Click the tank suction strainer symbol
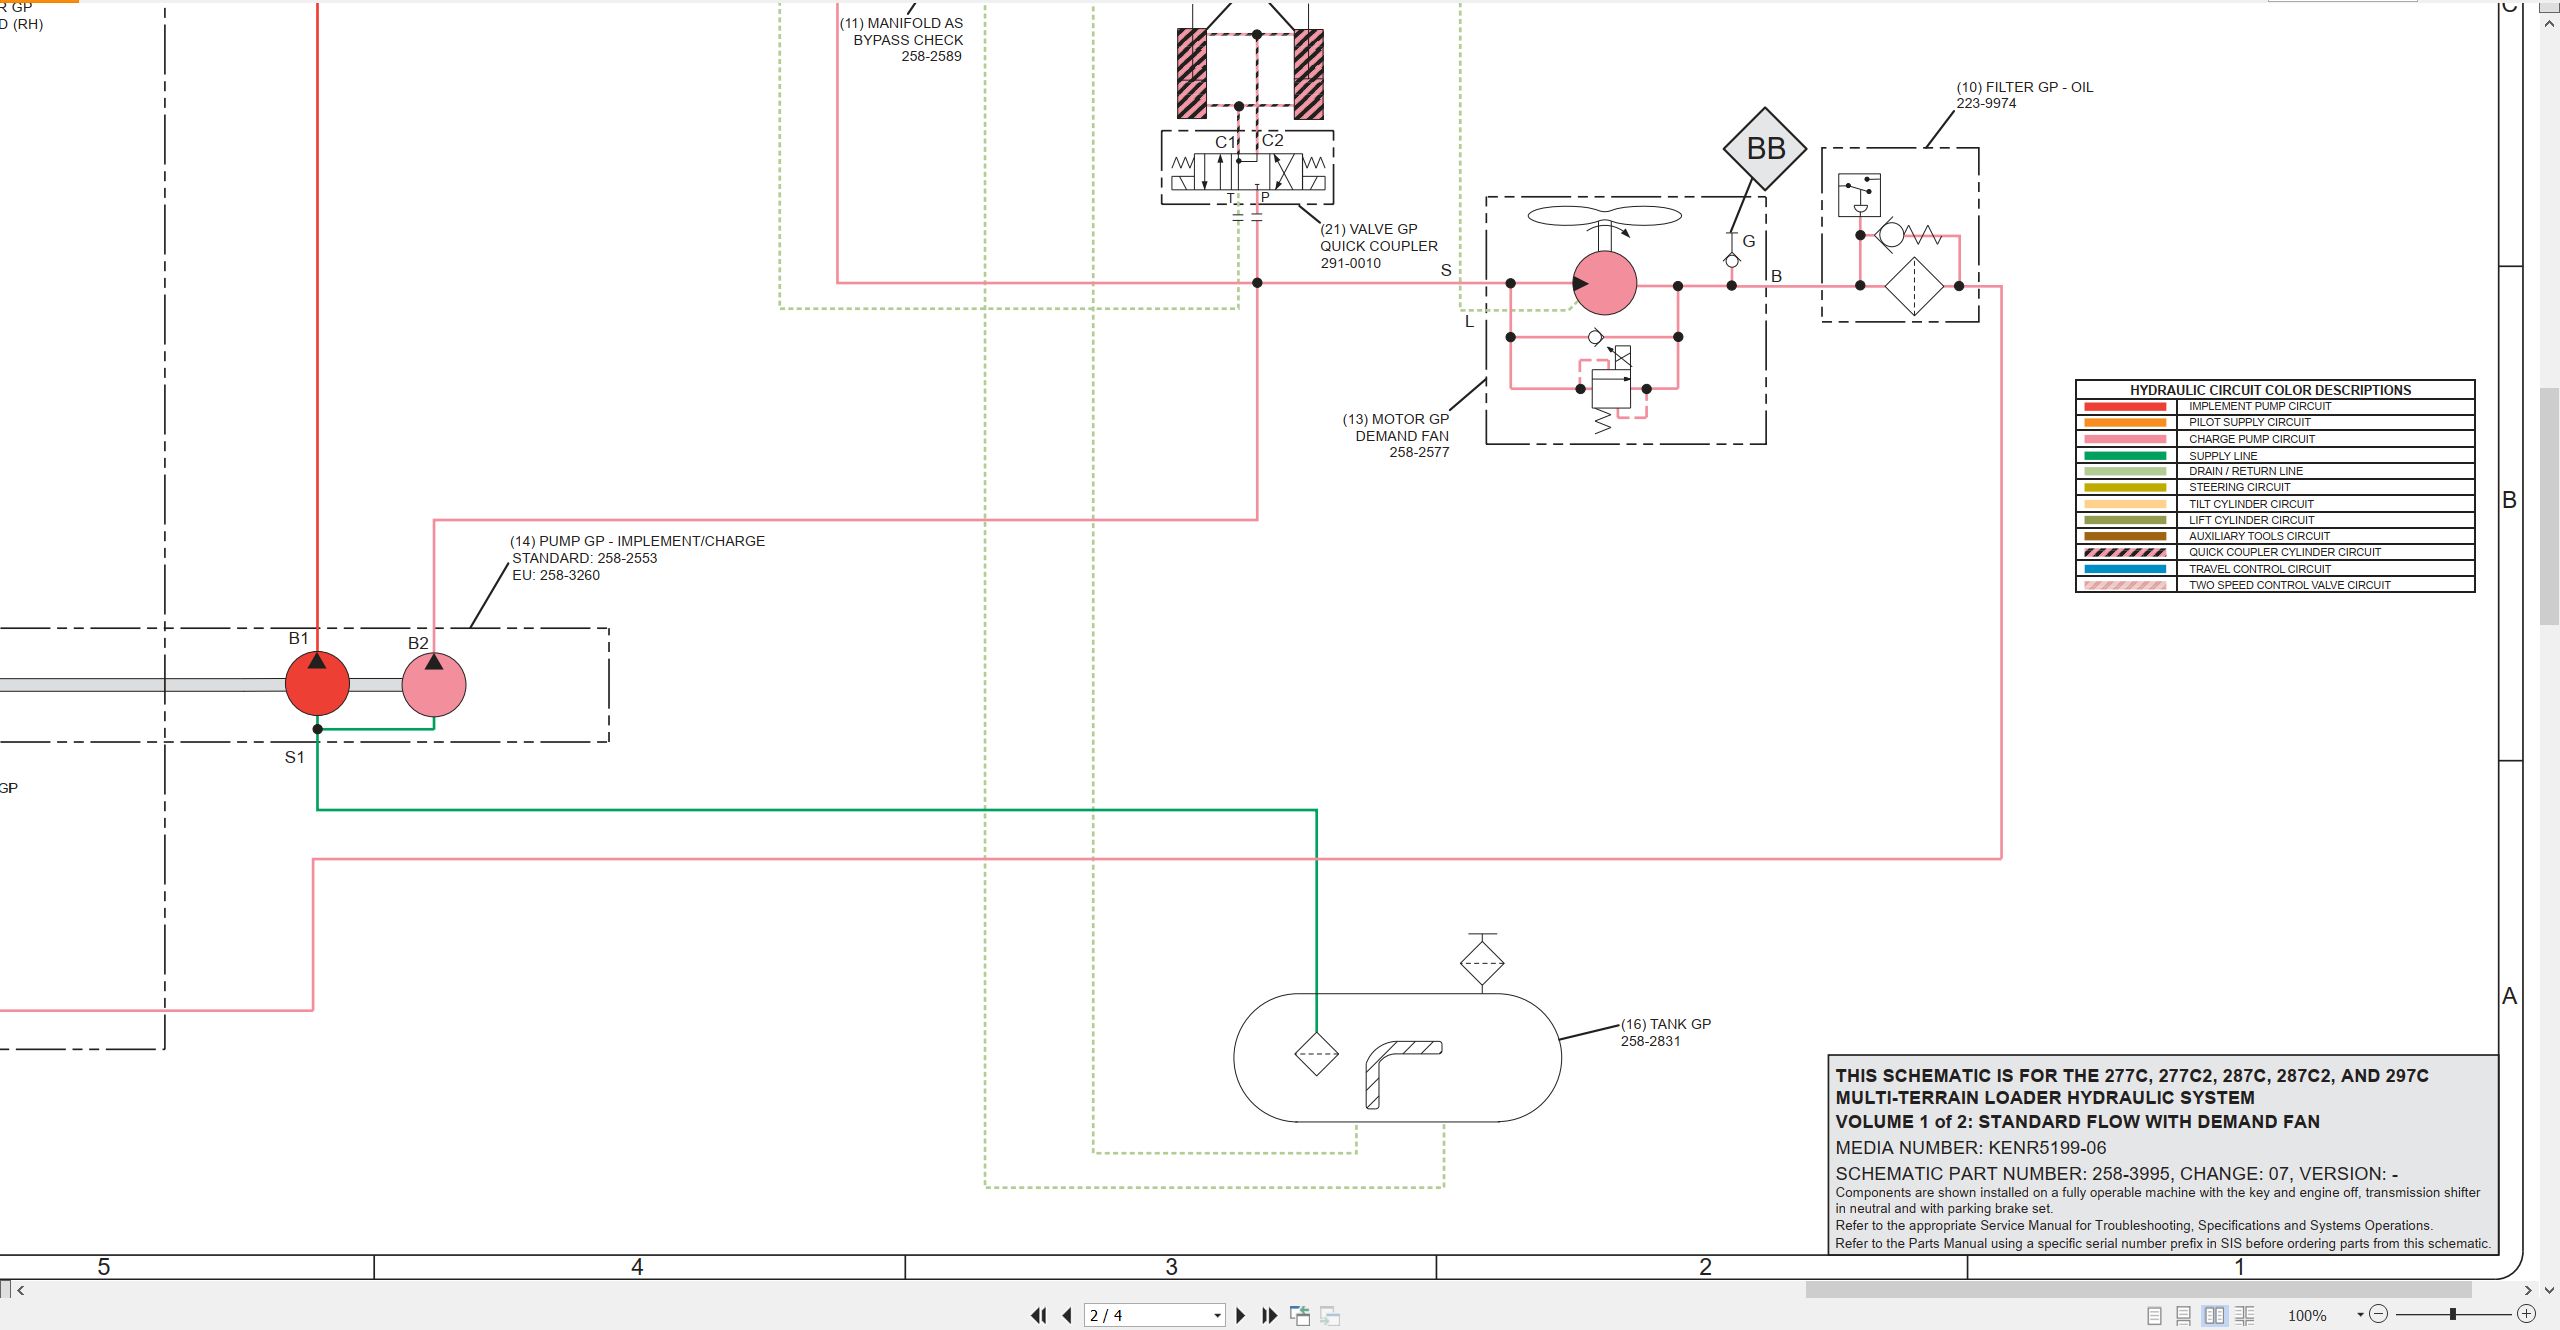This screenshot has width=2560, height=1330. (x=1316, y=1053)
